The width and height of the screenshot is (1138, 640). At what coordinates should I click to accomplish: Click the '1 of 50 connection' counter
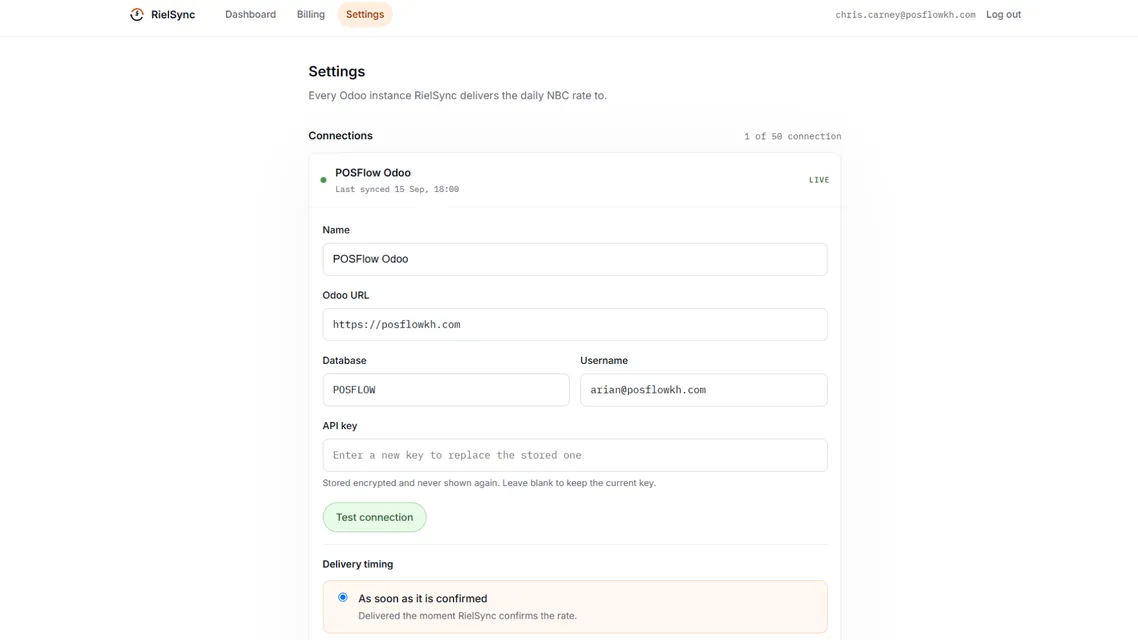tap(793, 136)
